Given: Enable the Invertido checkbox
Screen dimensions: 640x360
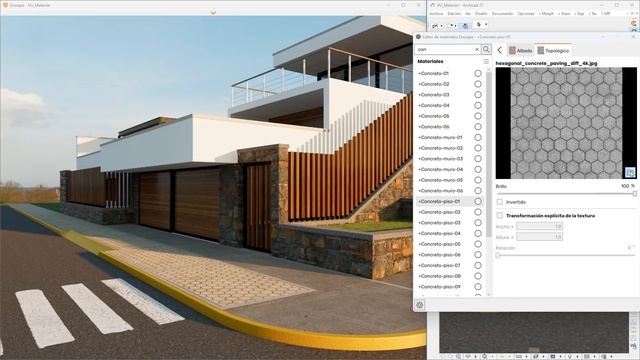Looking at the screenshot, I should tap(500, 202).
